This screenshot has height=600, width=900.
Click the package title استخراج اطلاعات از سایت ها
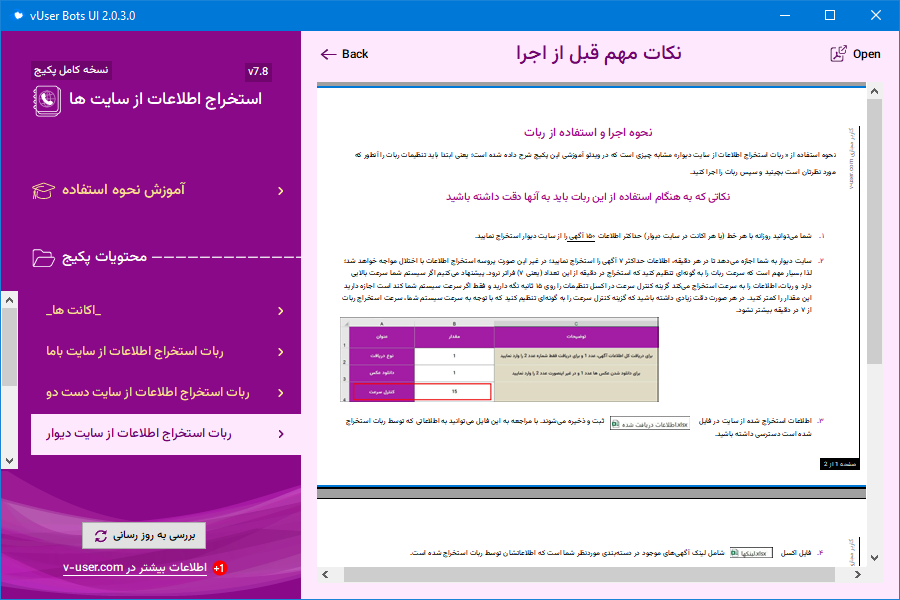click(x=165, y=99)
